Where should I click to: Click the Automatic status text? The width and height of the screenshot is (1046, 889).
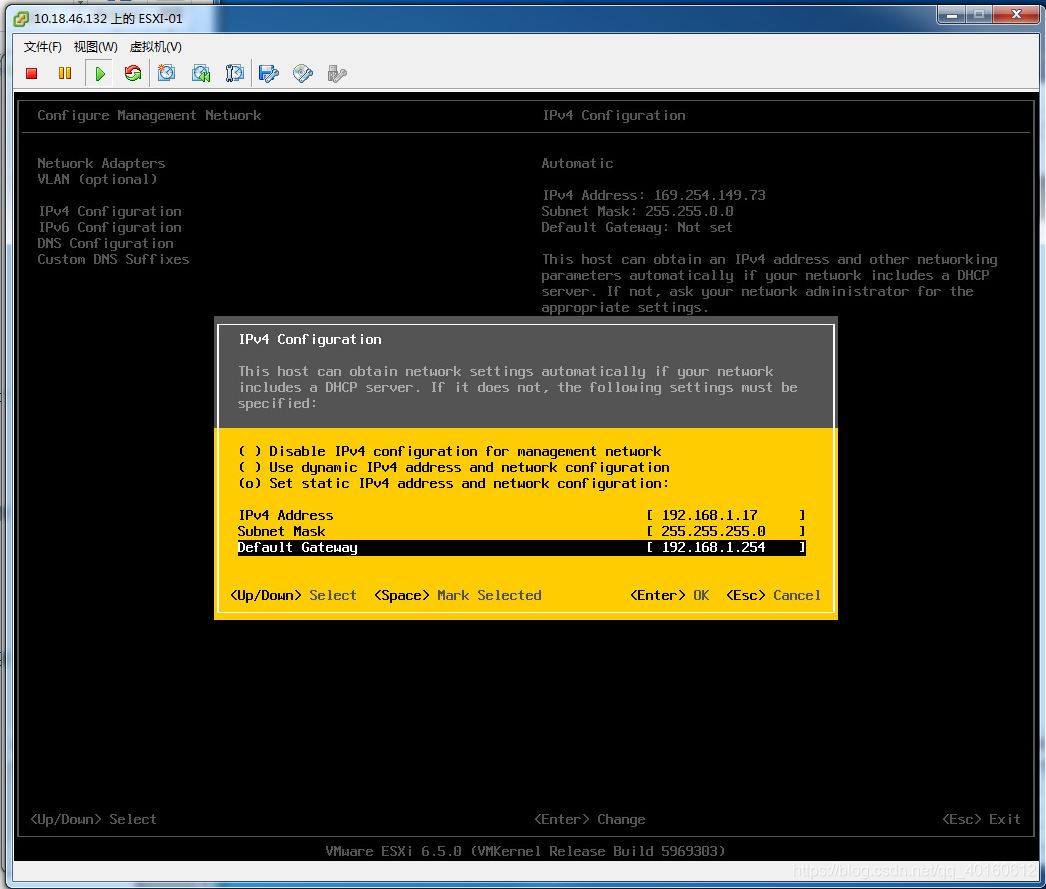(578, 163)
